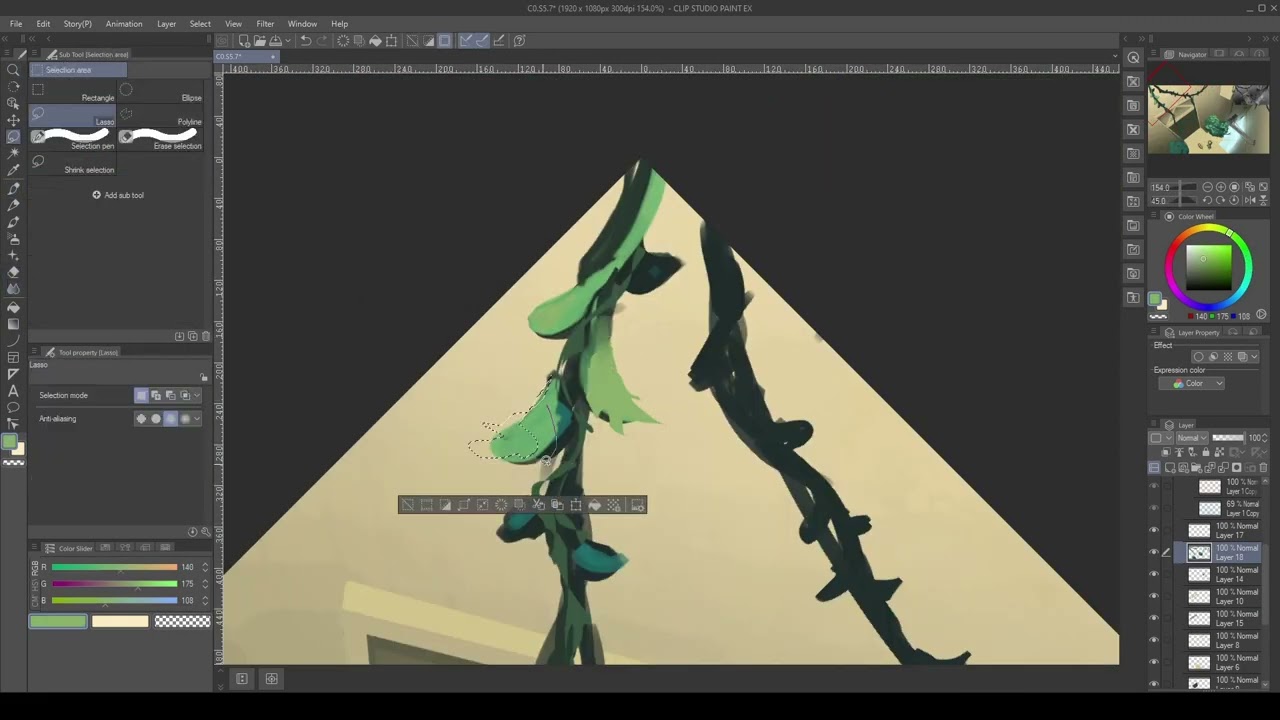Viewport: 1280px width, 720px height.
Task: Click the Selection area group tab
Action: (x=78, y=70)
